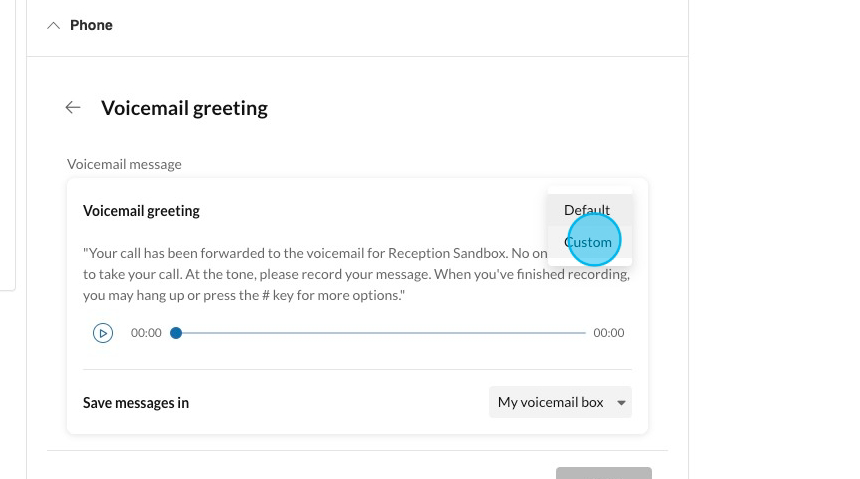The height and width of the screenshot is (479, 860).
Task: Go back using the left arrow icon
Action: click(x=73, y=108)
